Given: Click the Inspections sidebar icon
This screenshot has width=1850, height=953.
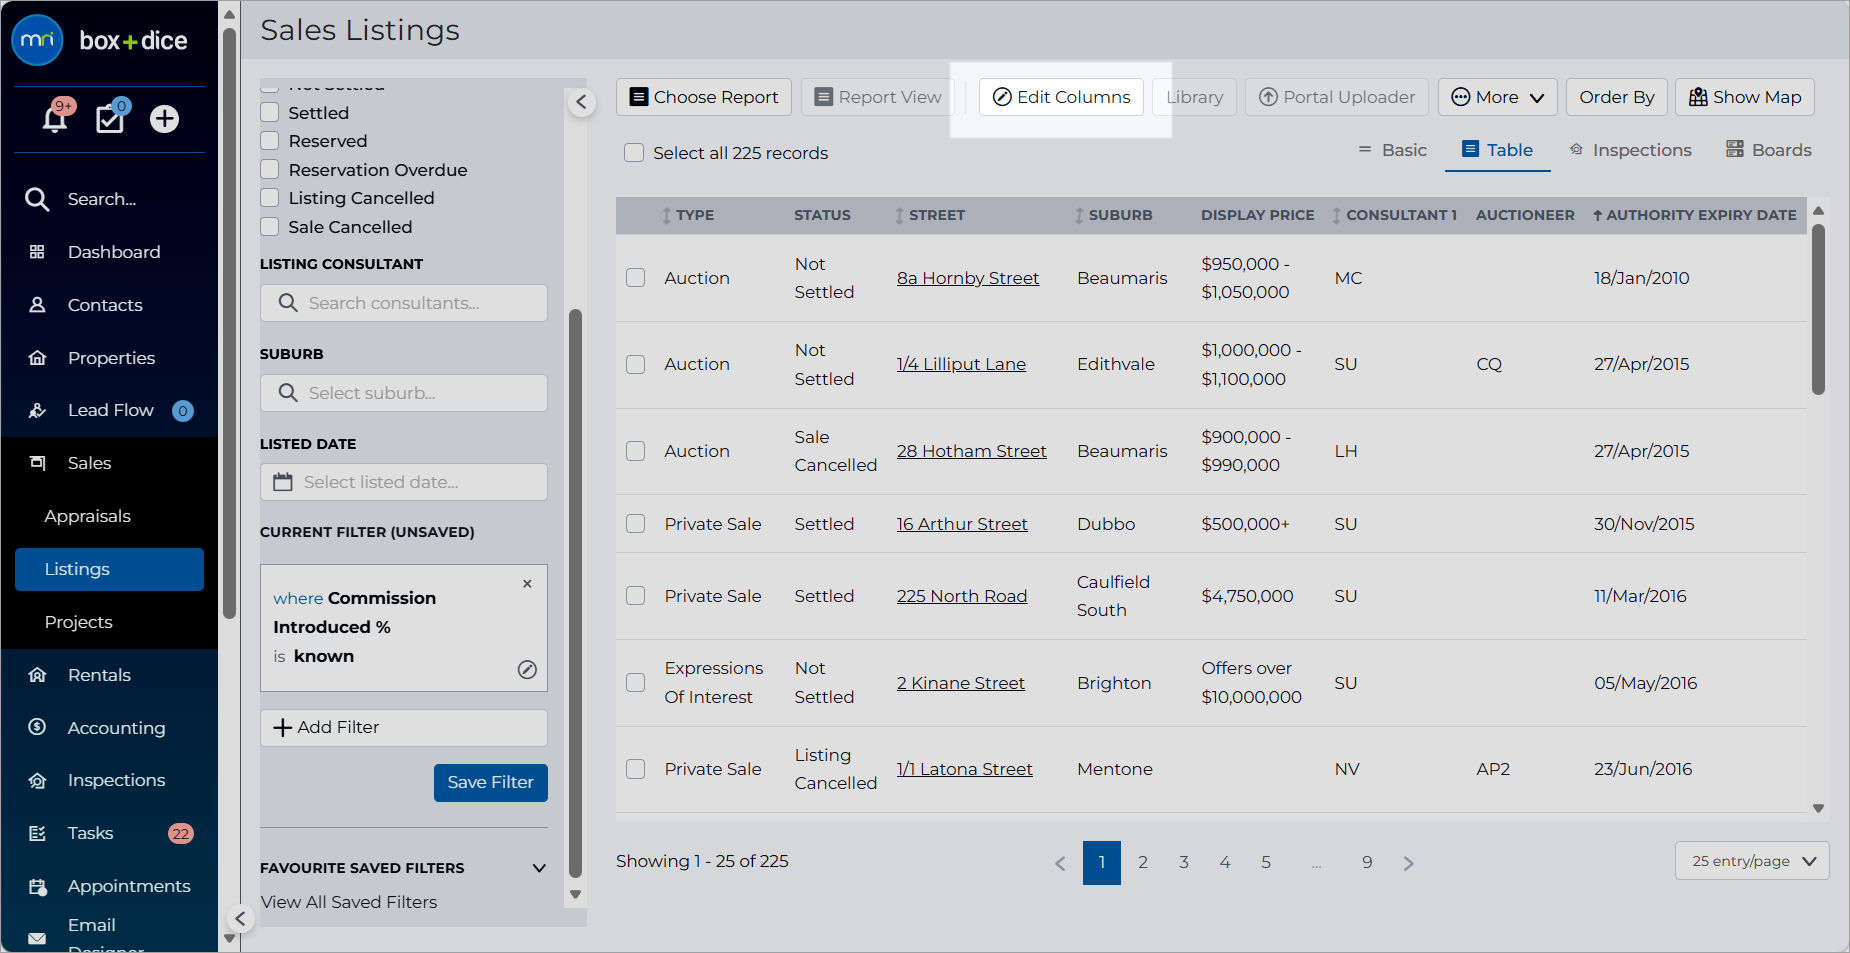Looking at the screenshot, I should click(x=37, y=780).
